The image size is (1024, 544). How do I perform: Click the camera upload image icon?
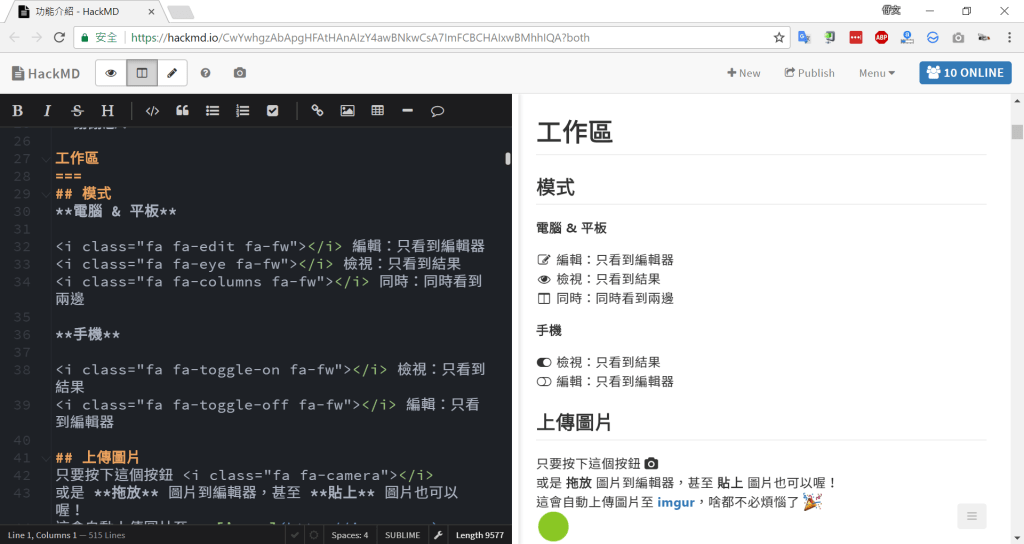pyautogui.click(x=239, y=73)
